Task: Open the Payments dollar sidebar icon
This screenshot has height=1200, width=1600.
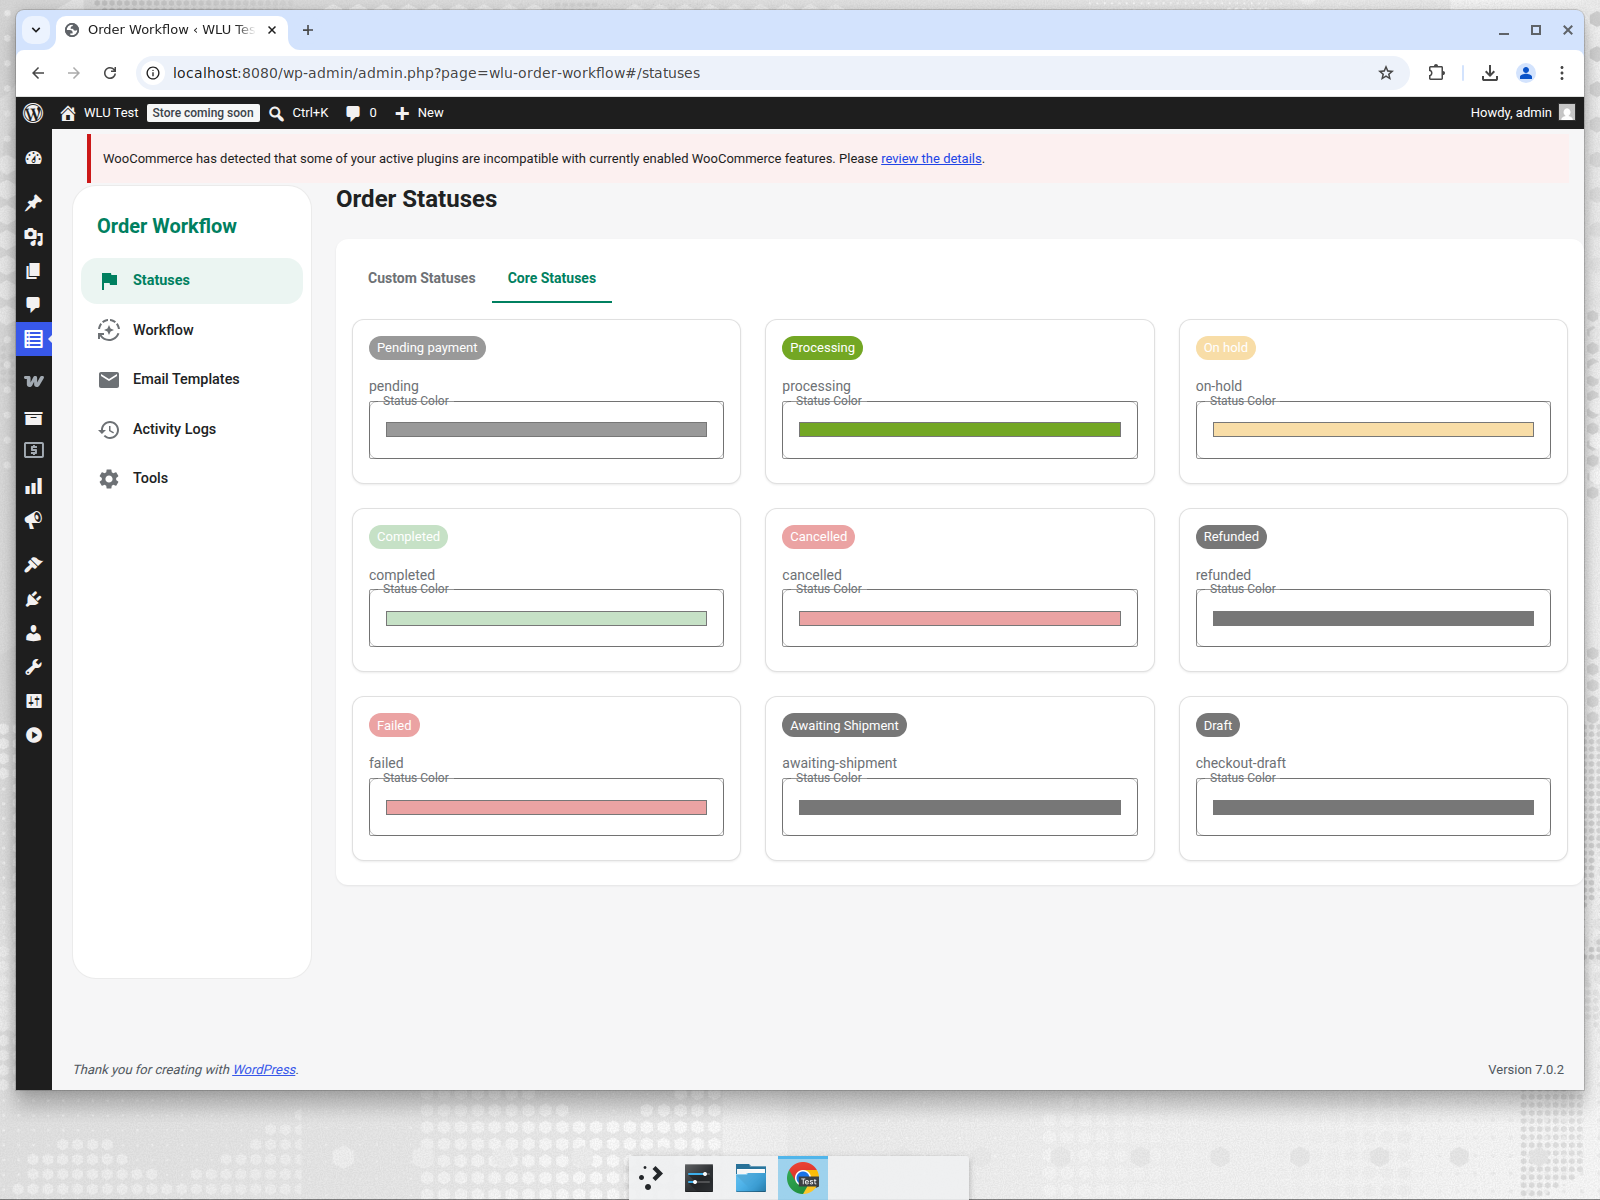Action: pos(33,450)
